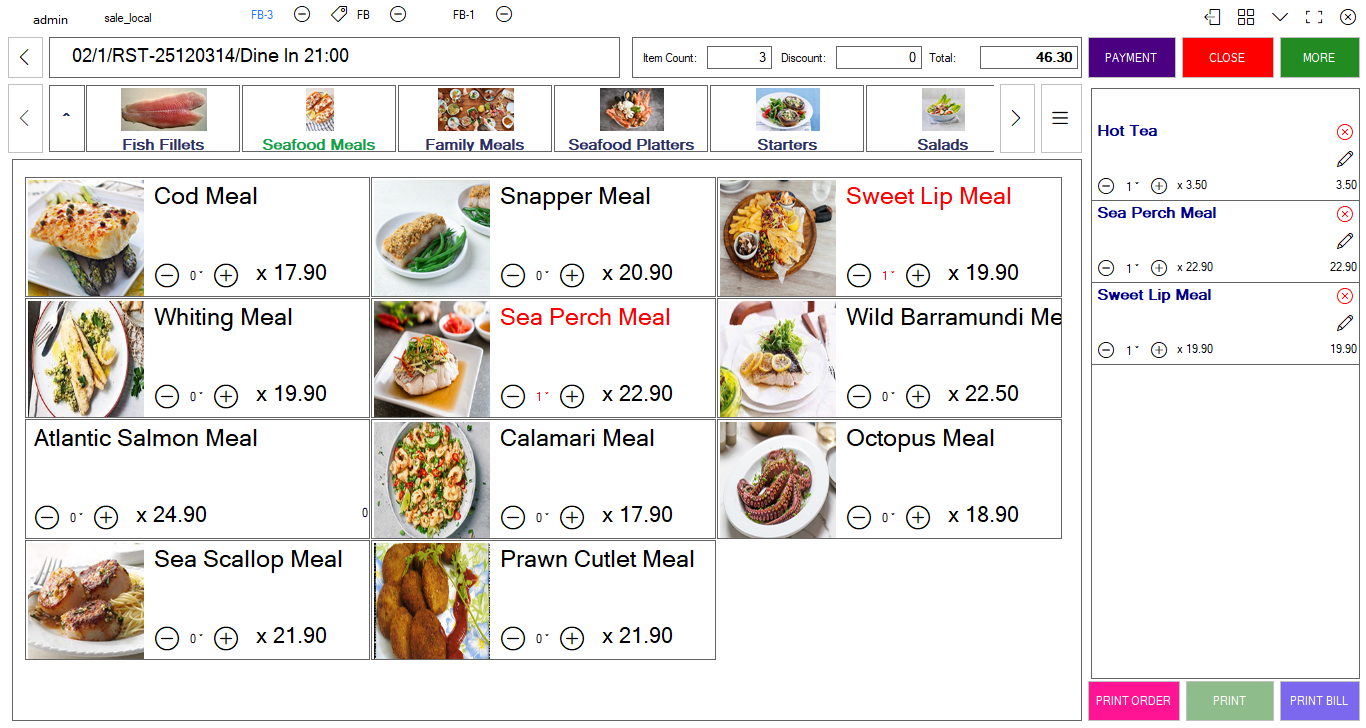Click the green MORE button

tap(1319, 58)
